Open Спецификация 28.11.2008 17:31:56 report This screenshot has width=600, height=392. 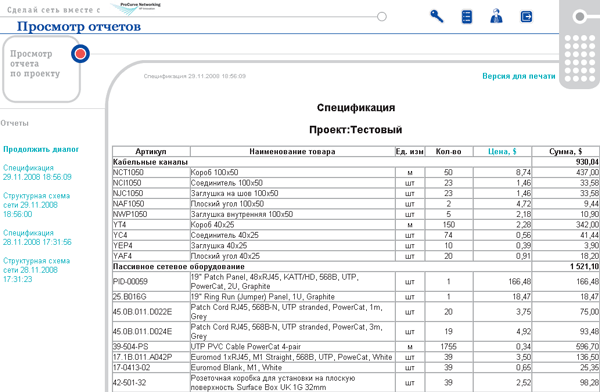click(37, 237)
